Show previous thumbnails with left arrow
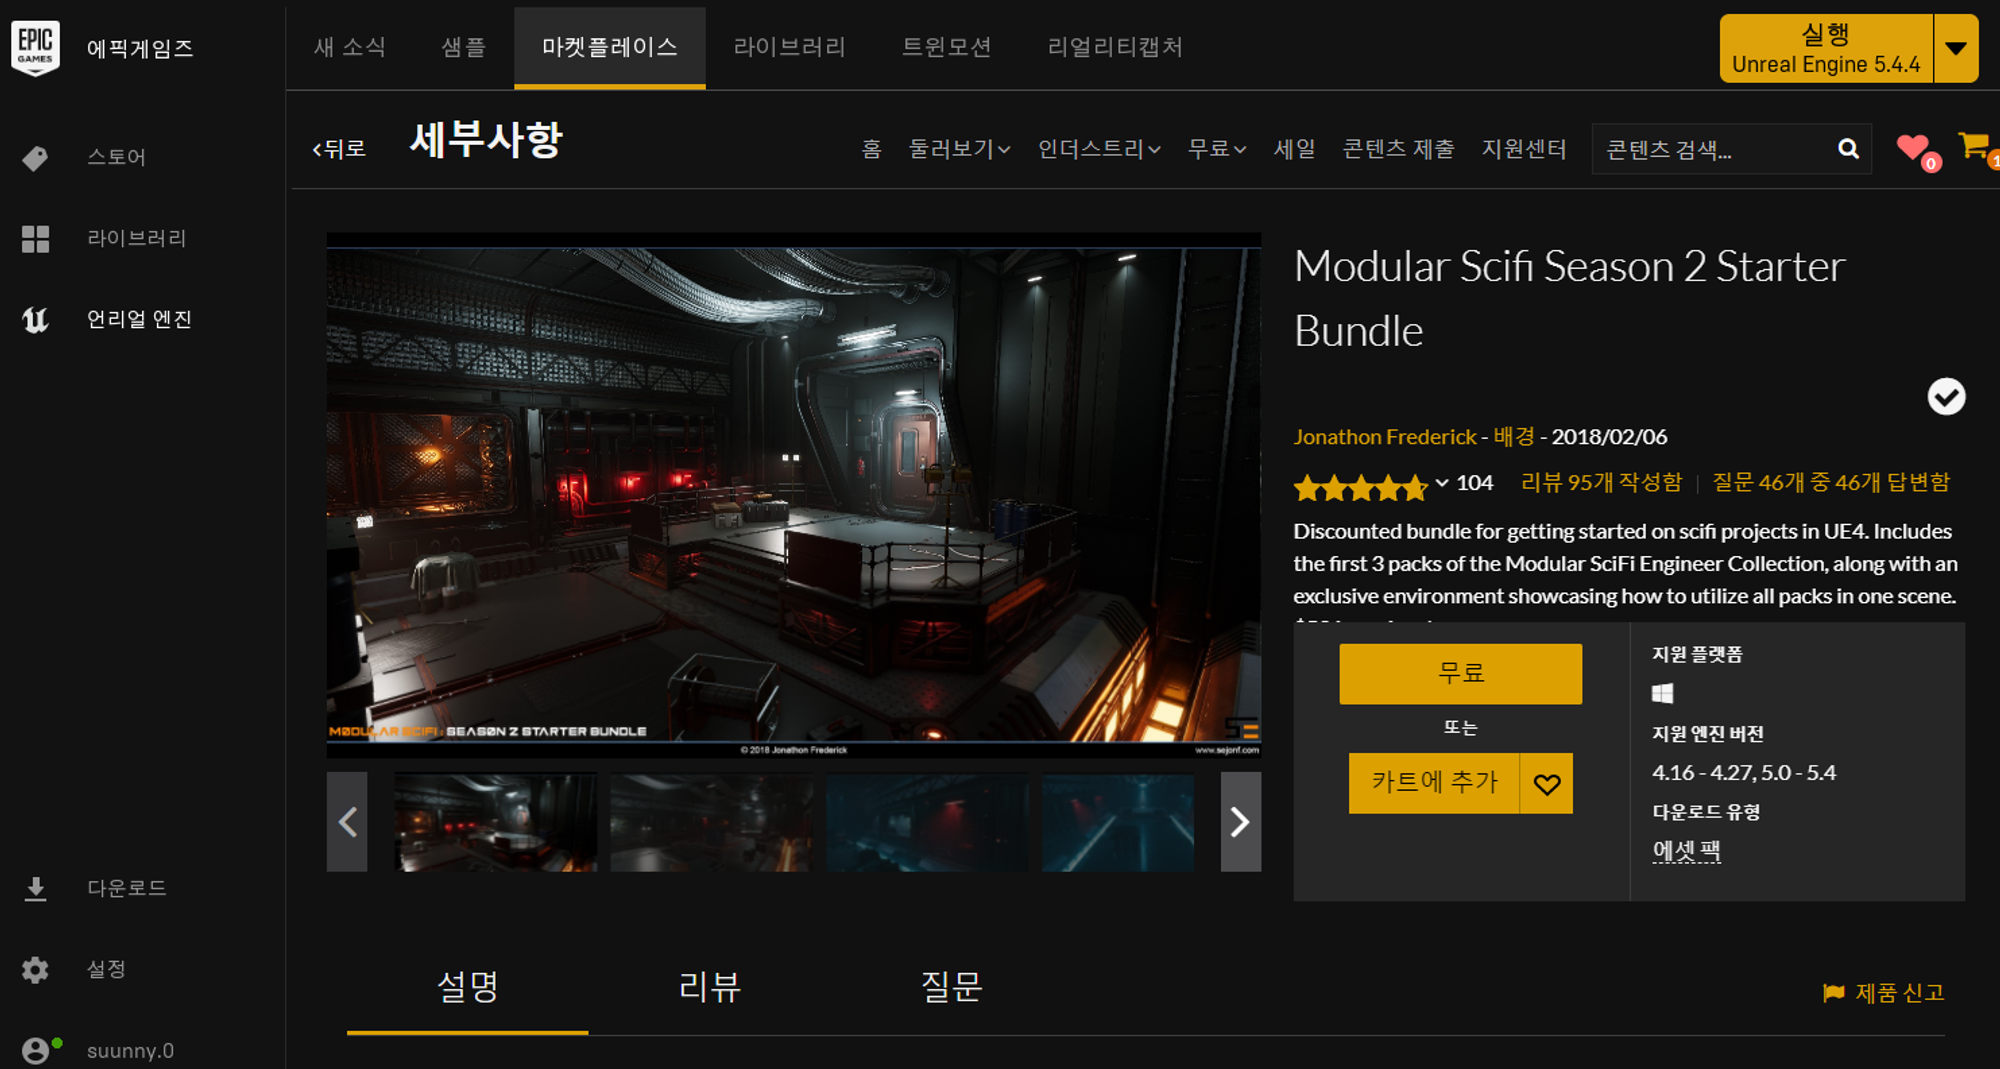 point(347,822)
